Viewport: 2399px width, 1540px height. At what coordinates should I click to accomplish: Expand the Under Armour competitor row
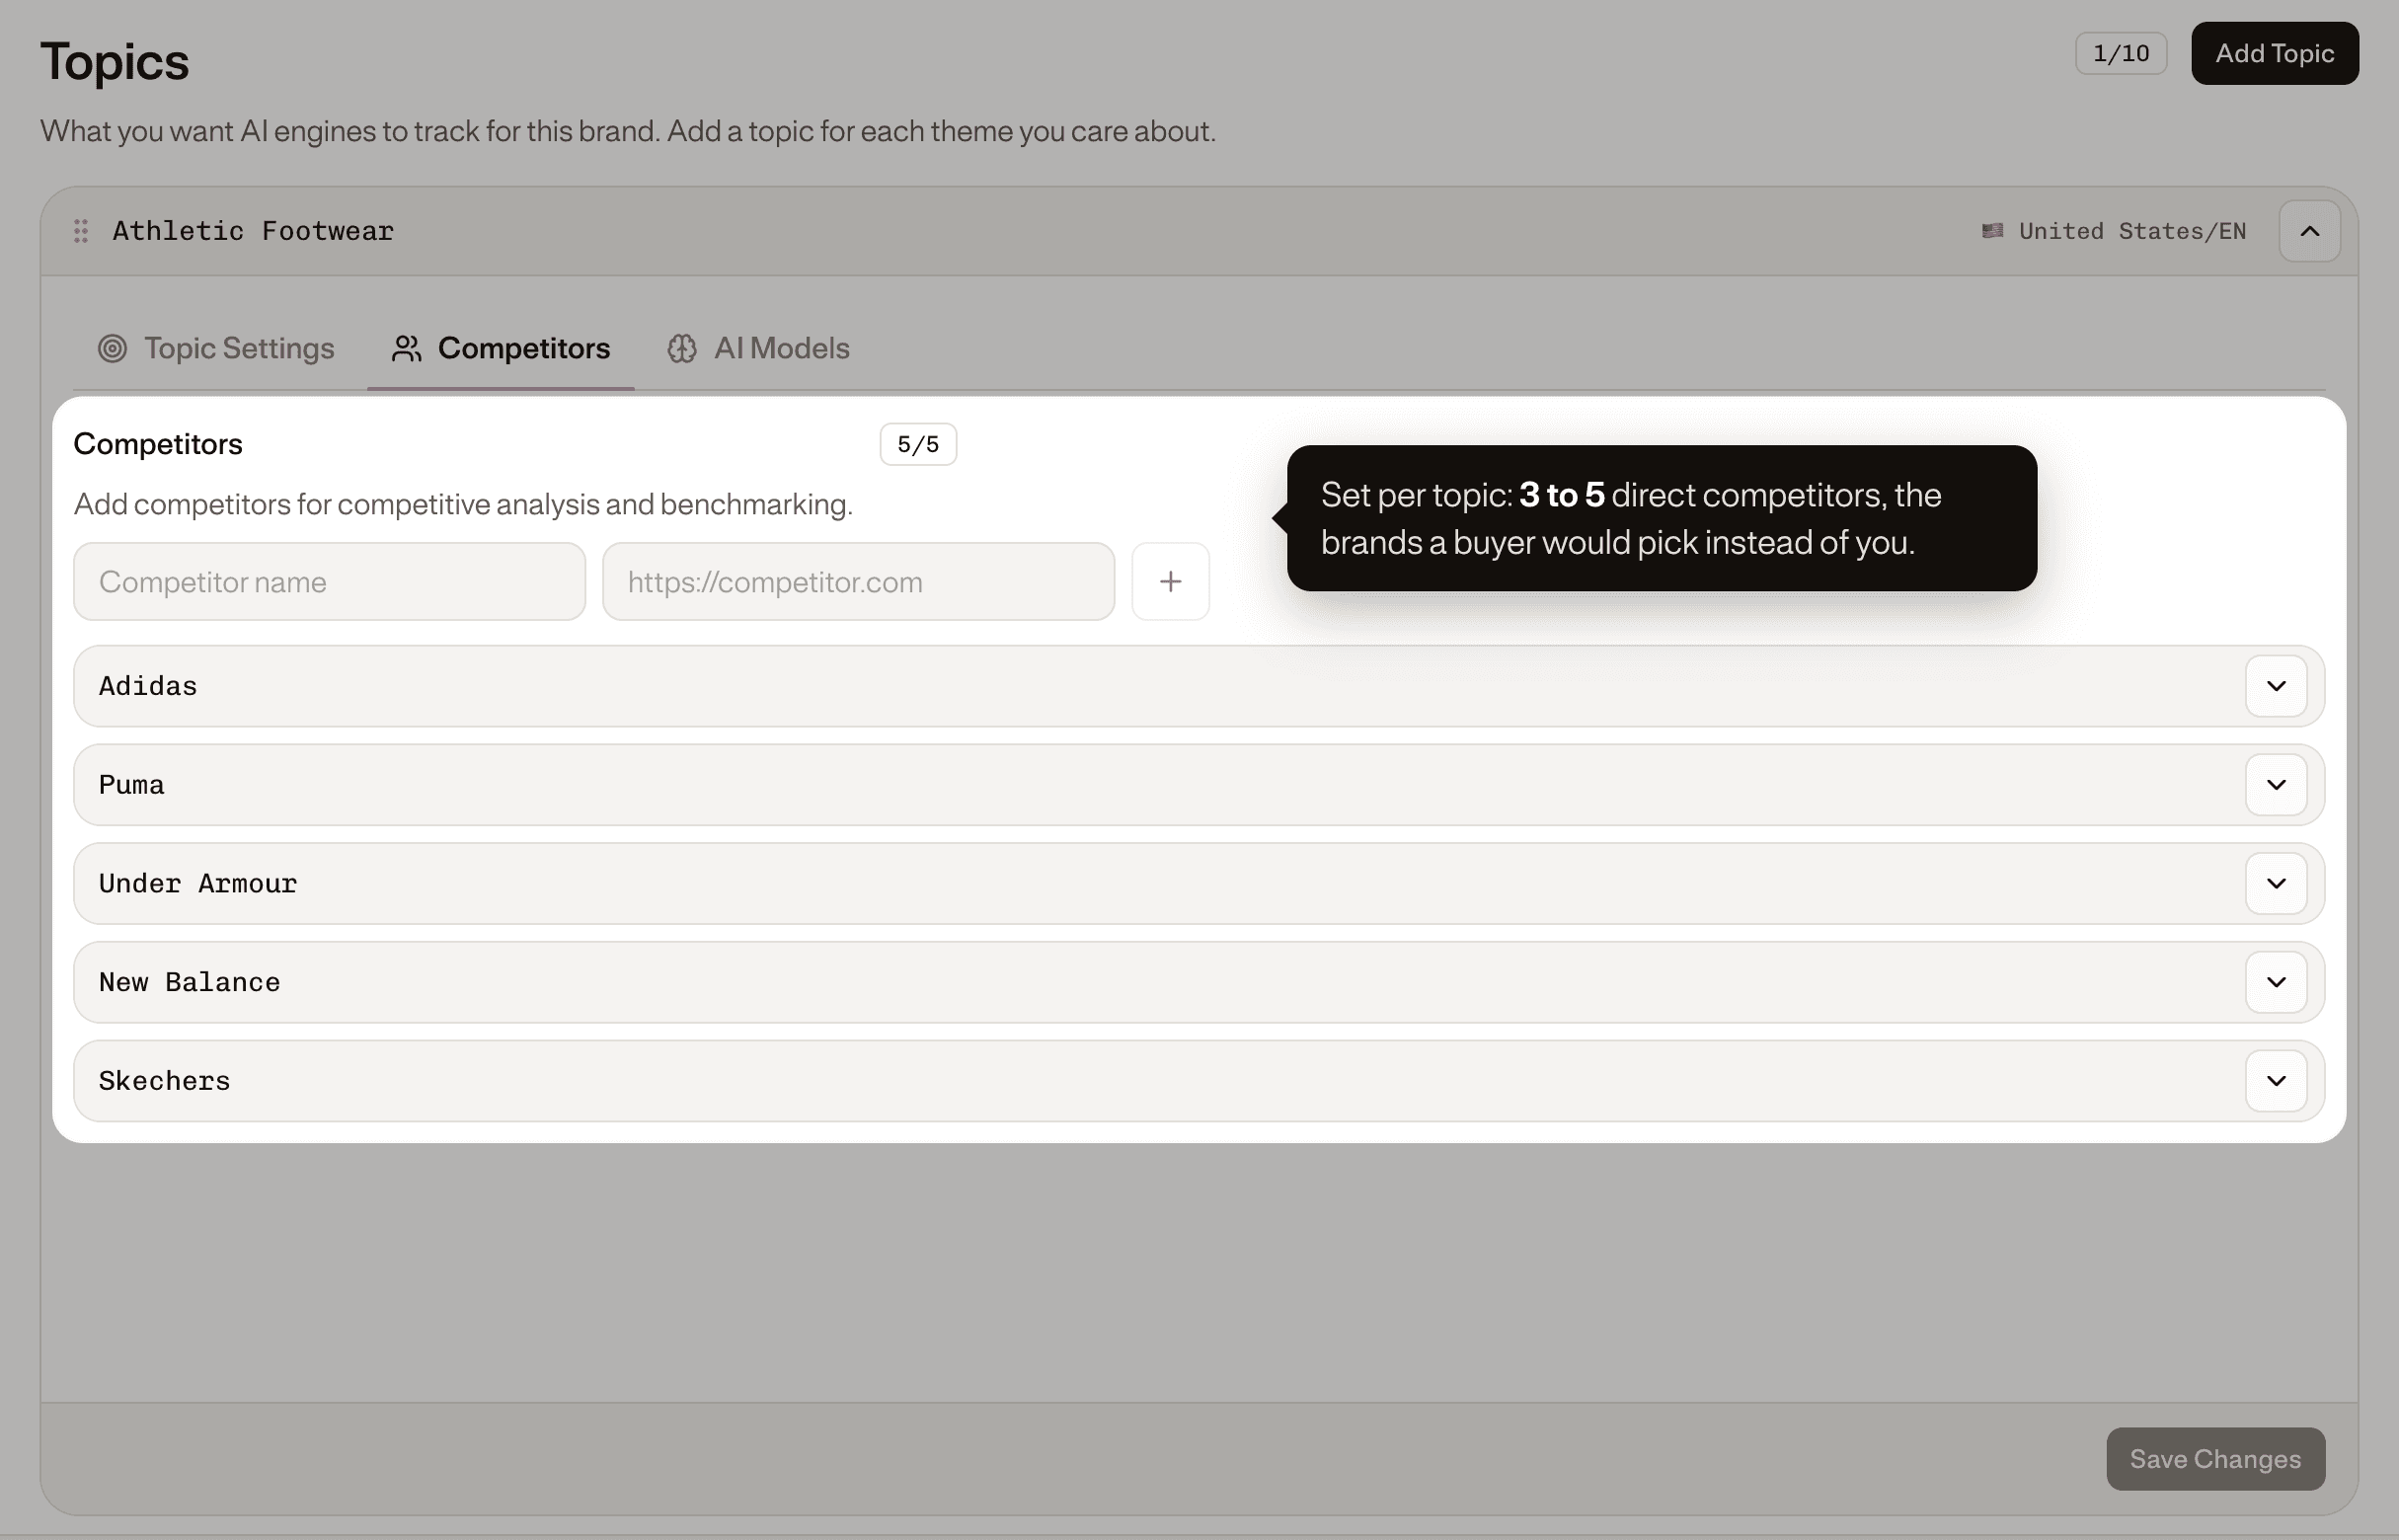(x=2276, y=884)
